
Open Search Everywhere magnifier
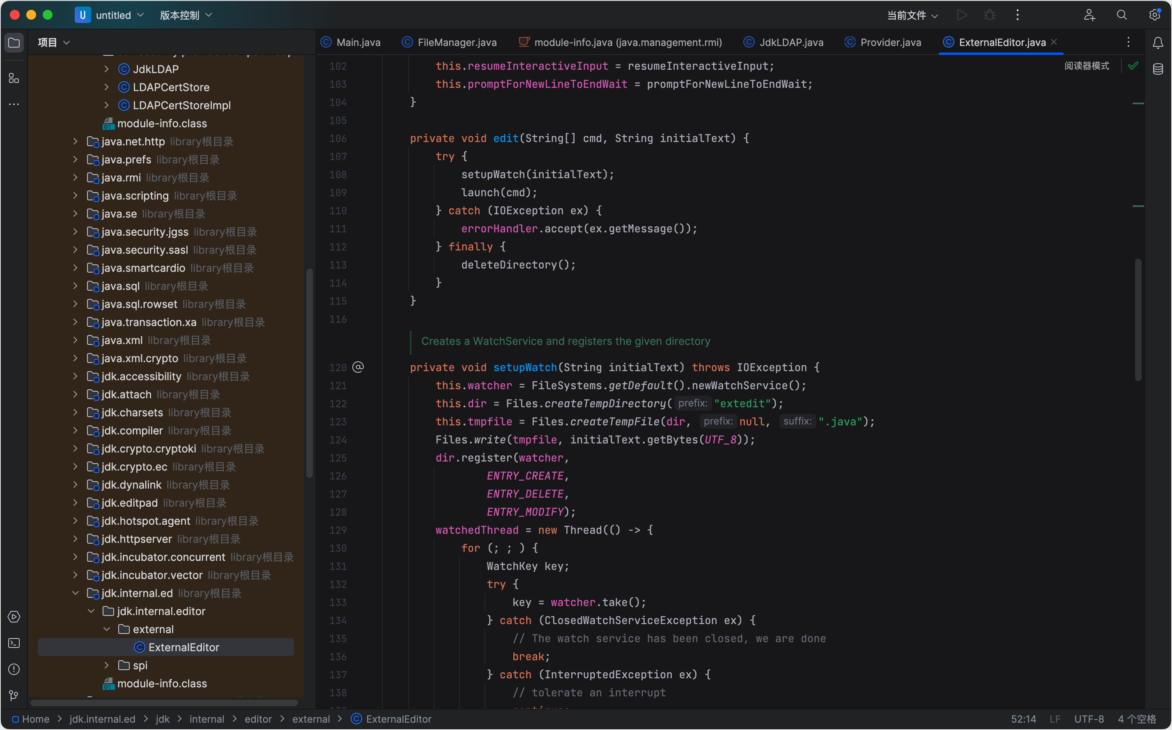(x=1122, y=15)
